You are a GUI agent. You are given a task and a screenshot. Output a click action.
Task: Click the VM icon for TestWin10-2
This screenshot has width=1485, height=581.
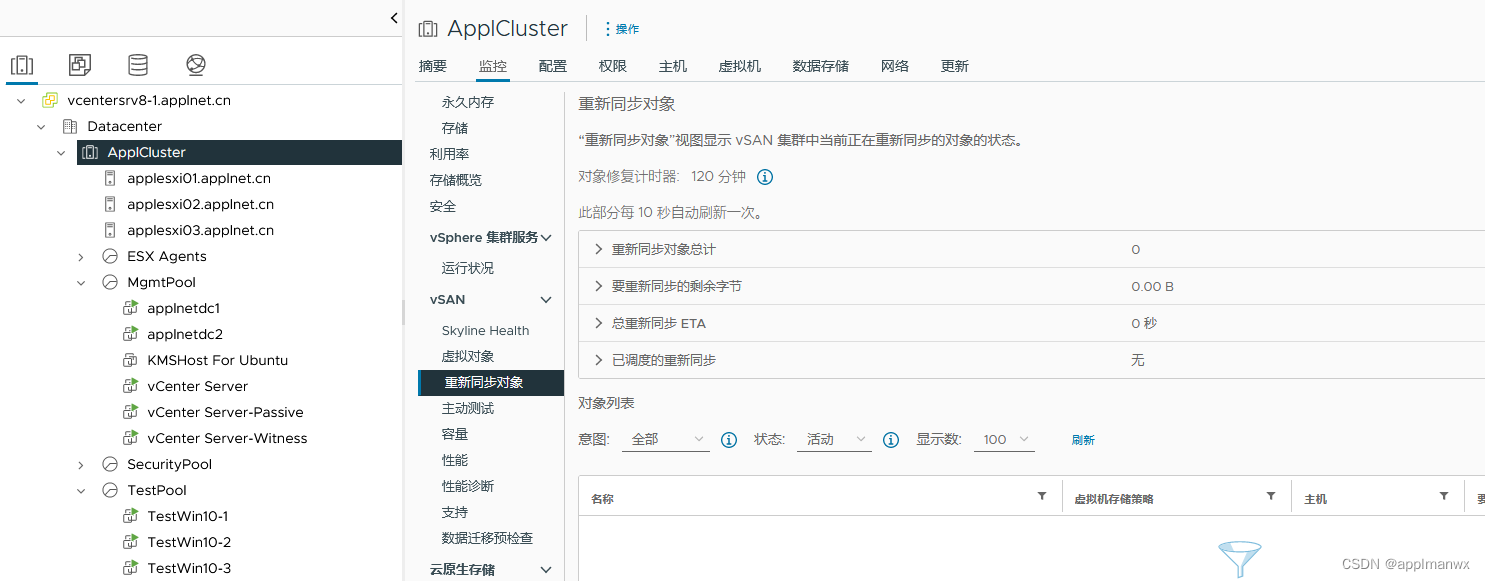point(130,542)
